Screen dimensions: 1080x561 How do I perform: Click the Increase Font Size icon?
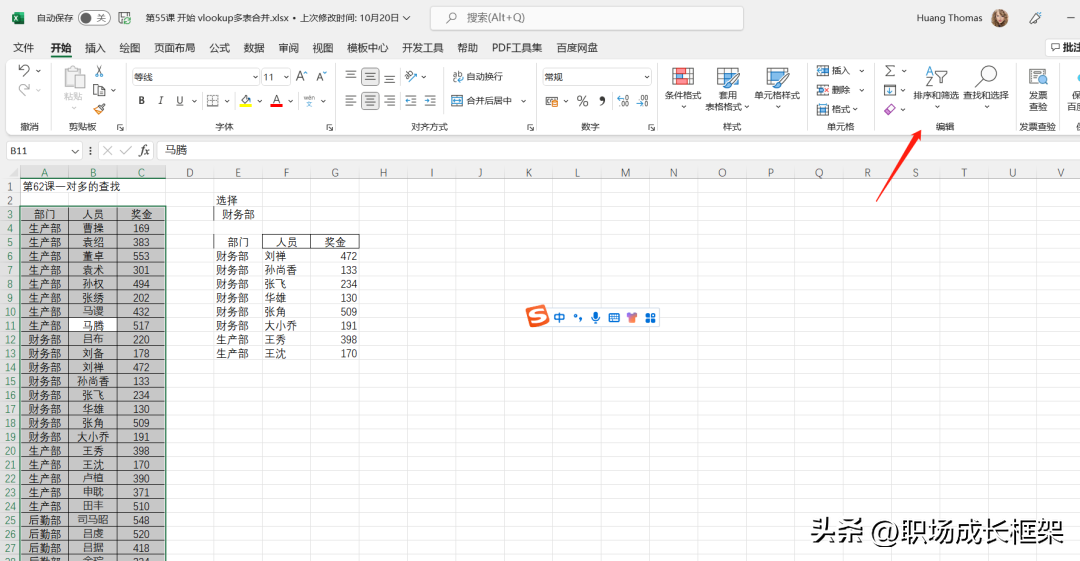click(x=302, y=77)
